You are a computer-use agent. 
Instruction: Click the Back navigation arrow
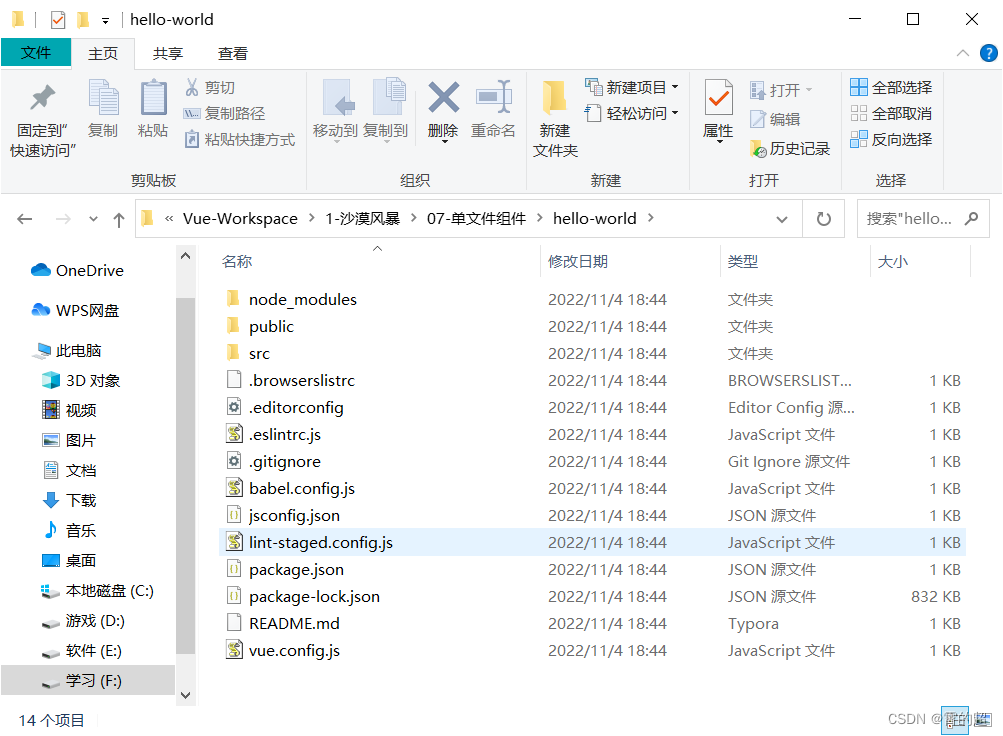[24, 219]
